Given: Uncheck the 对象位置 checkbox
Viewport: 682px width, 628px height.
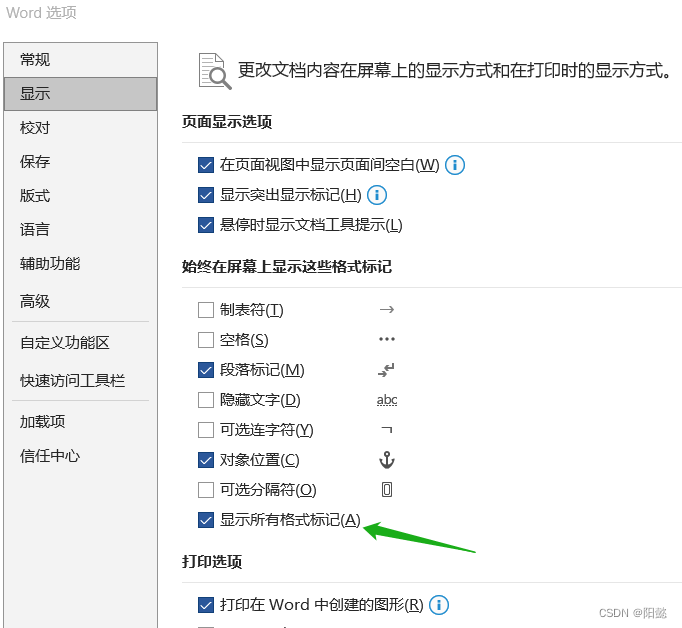Looking at the screenshot, I should 206,460.
